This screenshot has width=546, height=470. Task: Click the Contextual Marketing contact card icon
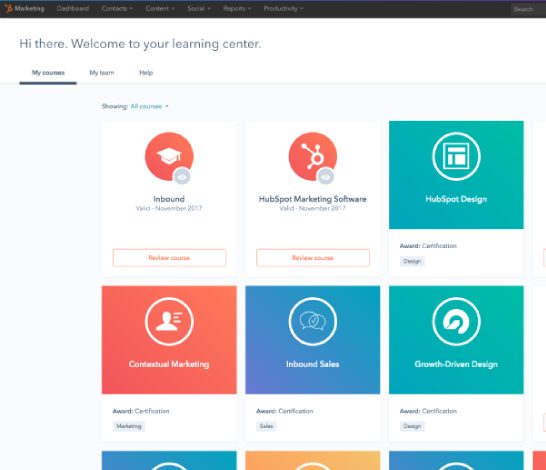pyautogui.click(x=169, y=321)
